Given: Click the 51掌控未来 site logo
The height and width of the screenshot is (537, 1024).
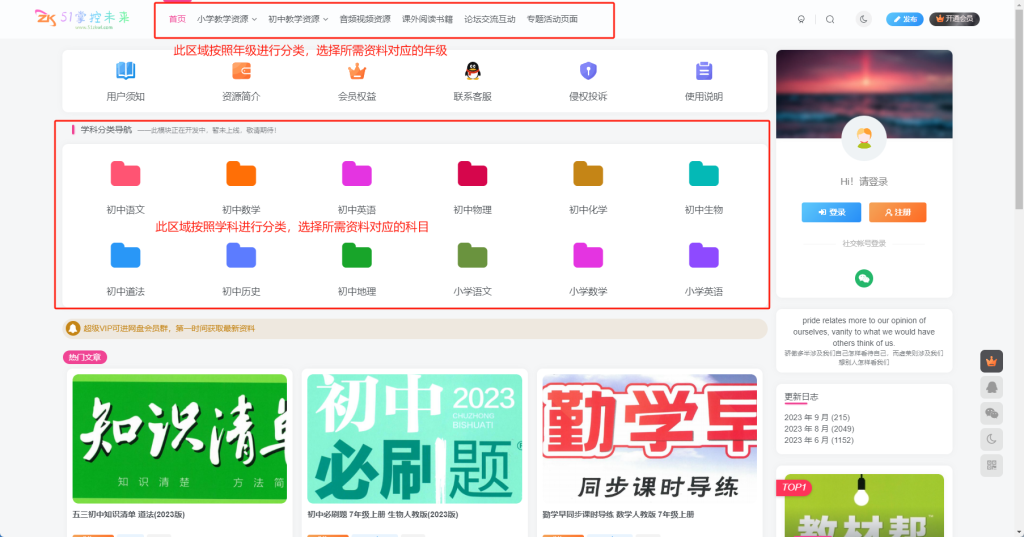Looking at the screenshot, I should (82, 18).
